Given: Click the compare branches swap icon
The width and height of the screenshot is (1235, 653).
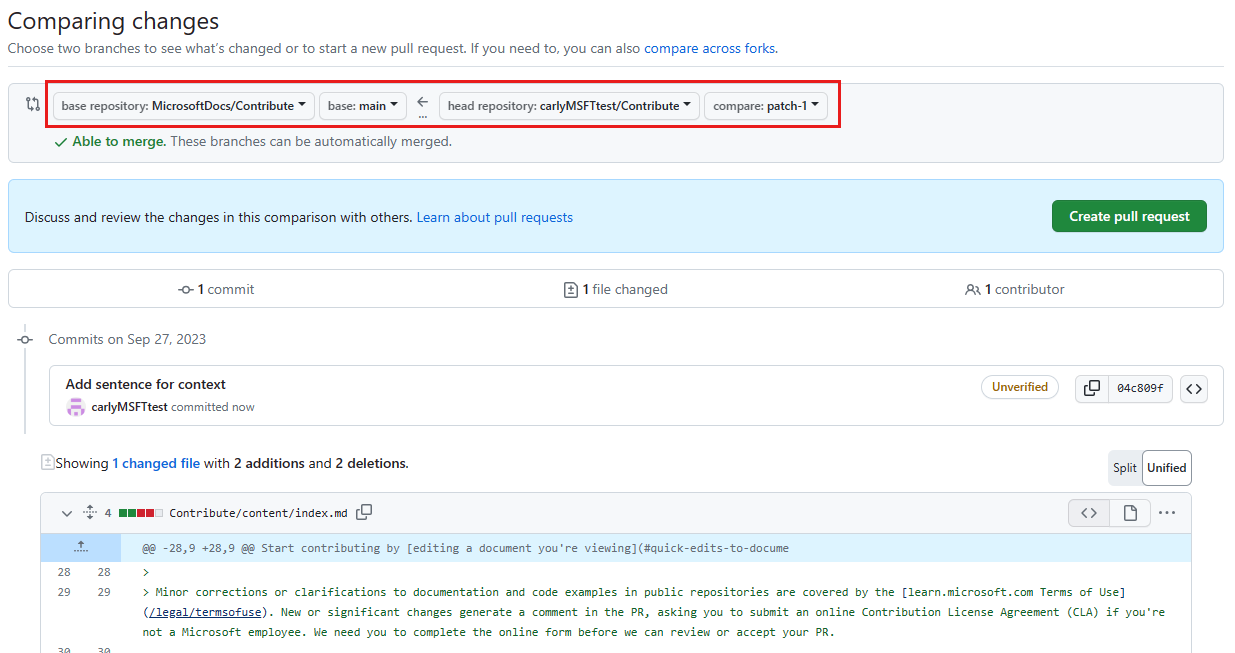Looking at the screenshot, I should [x=33, y=104].
